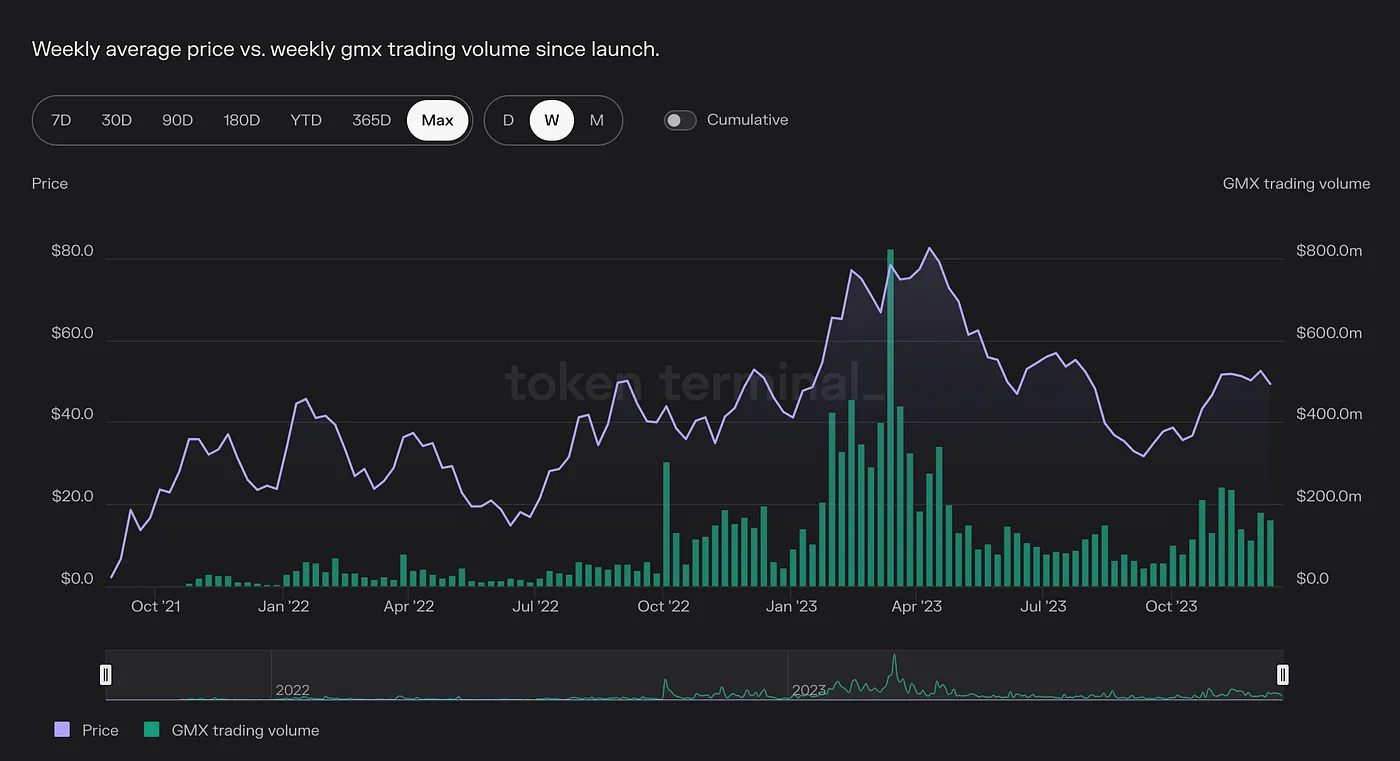Switch to daily (D) granularity
1400x761 pixels.
pos(508,120)
